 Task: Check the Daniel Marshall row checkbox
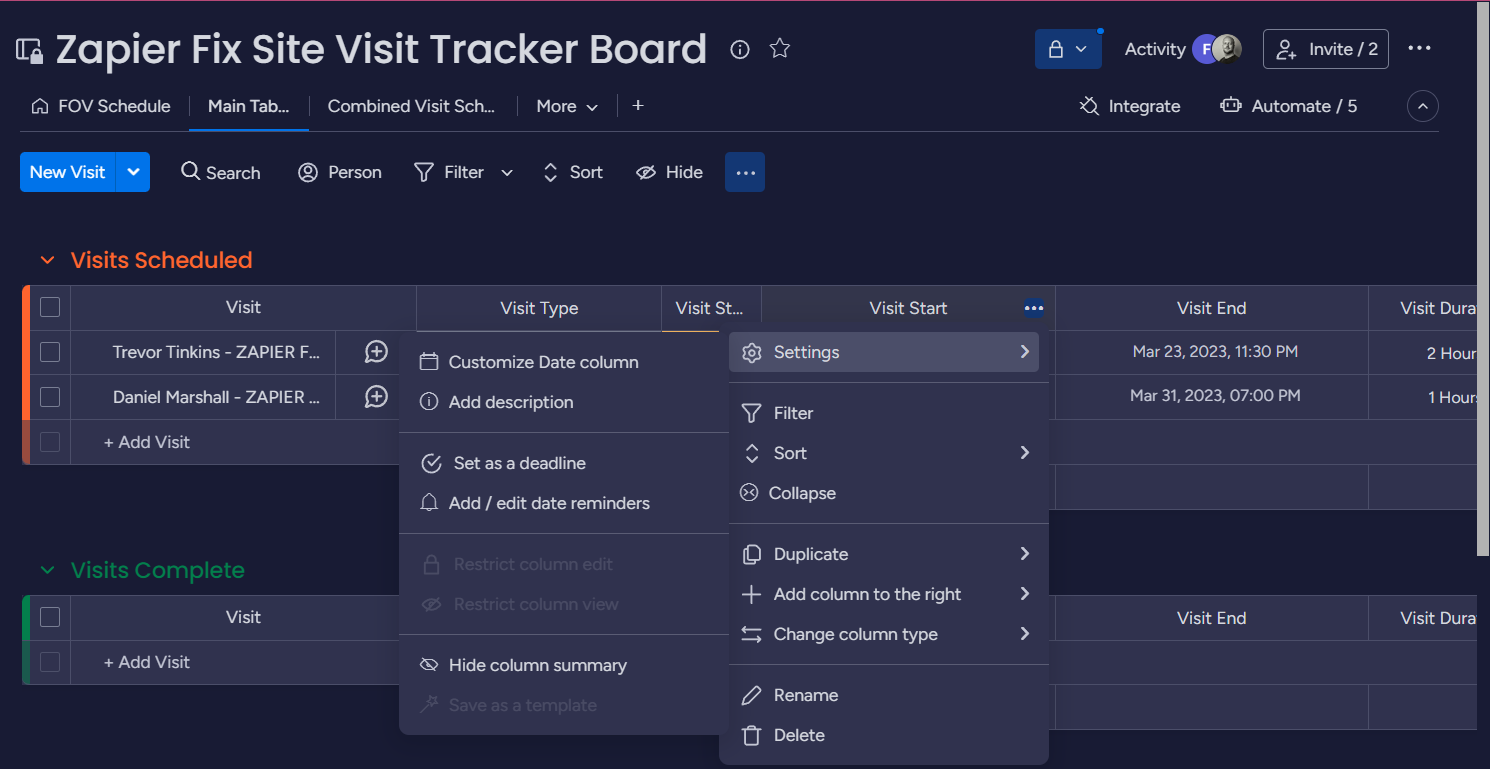tap(50, 397)
